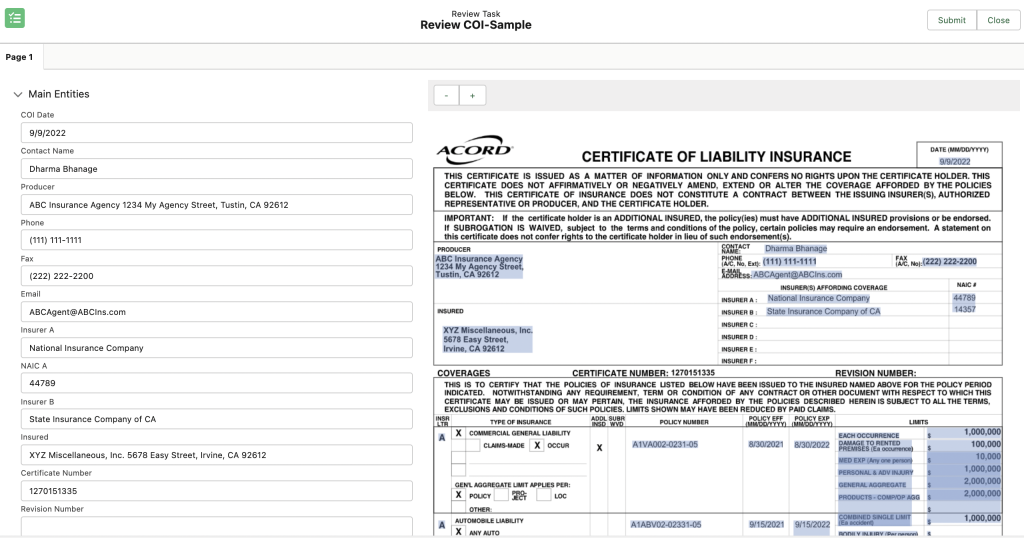Image resolution: width=1024 pixels, height=538 pixels.
Task: Toggle the Loc aggregate limit checkbox
Action: (x=543, y=496)
